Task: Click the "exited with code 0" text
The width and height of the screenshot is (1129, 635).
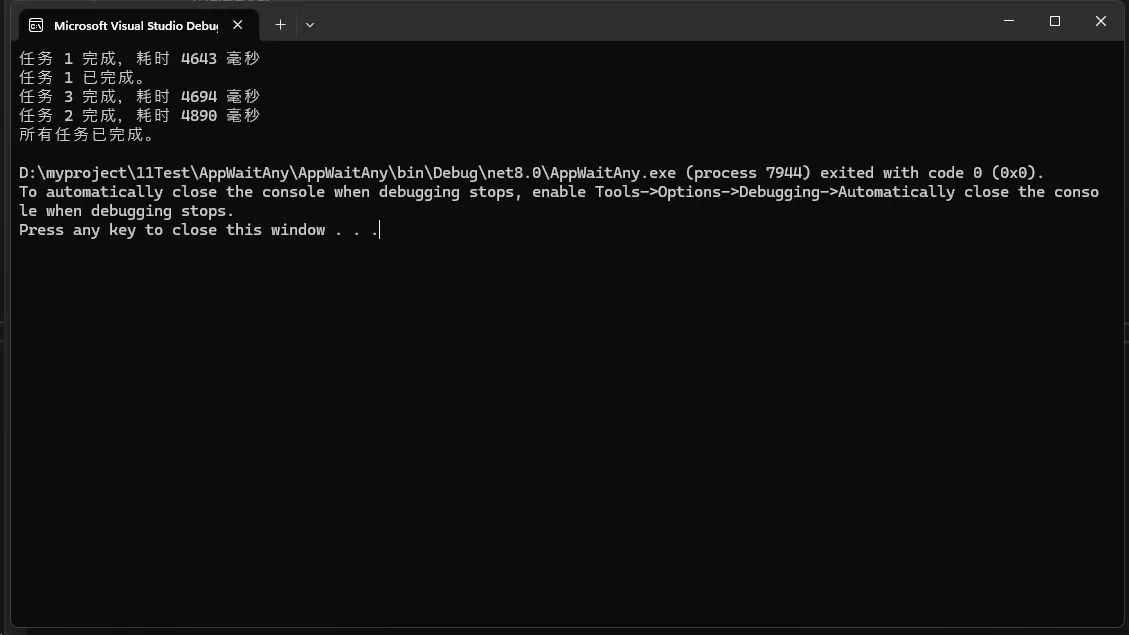Action: tap(900, 173)
